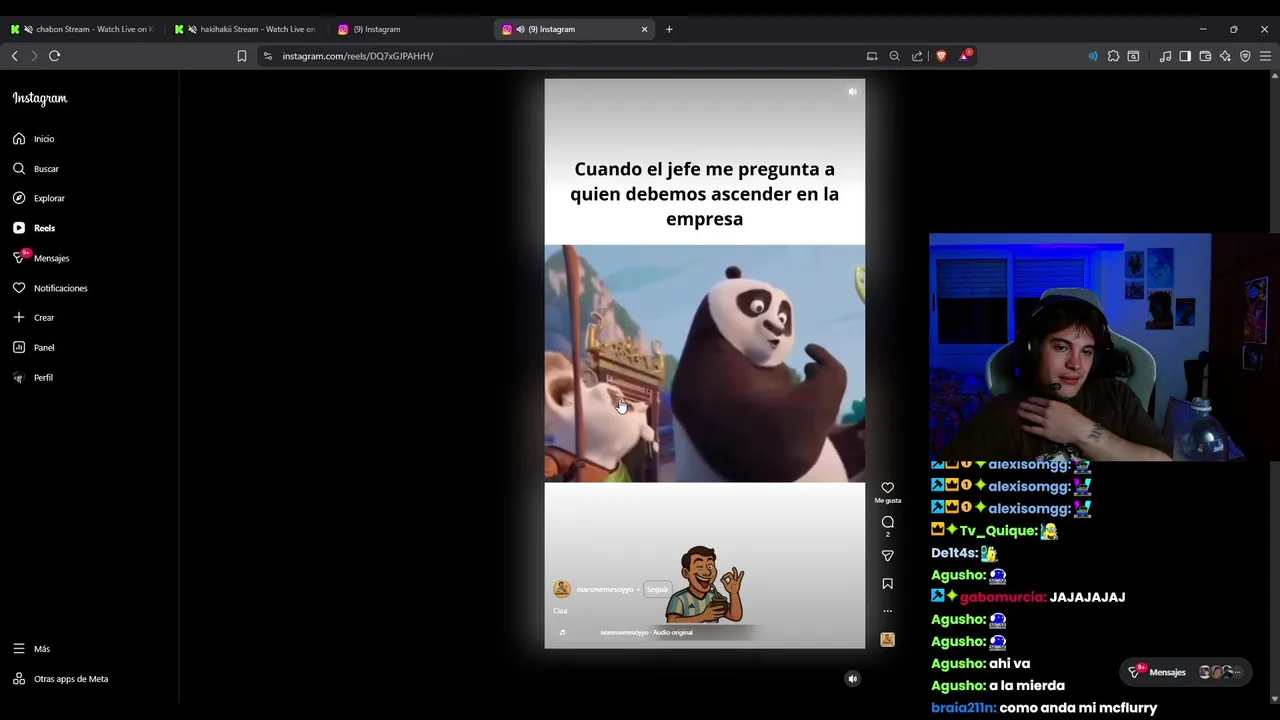
Task: Follow noesmemesoyyo with Seguir button
Action: tap(657, 590)
